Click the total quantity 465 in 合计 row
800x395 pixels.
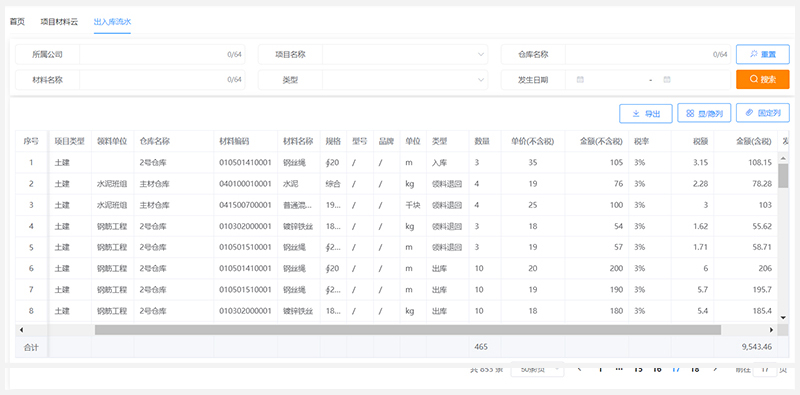(x=481, y=347)
